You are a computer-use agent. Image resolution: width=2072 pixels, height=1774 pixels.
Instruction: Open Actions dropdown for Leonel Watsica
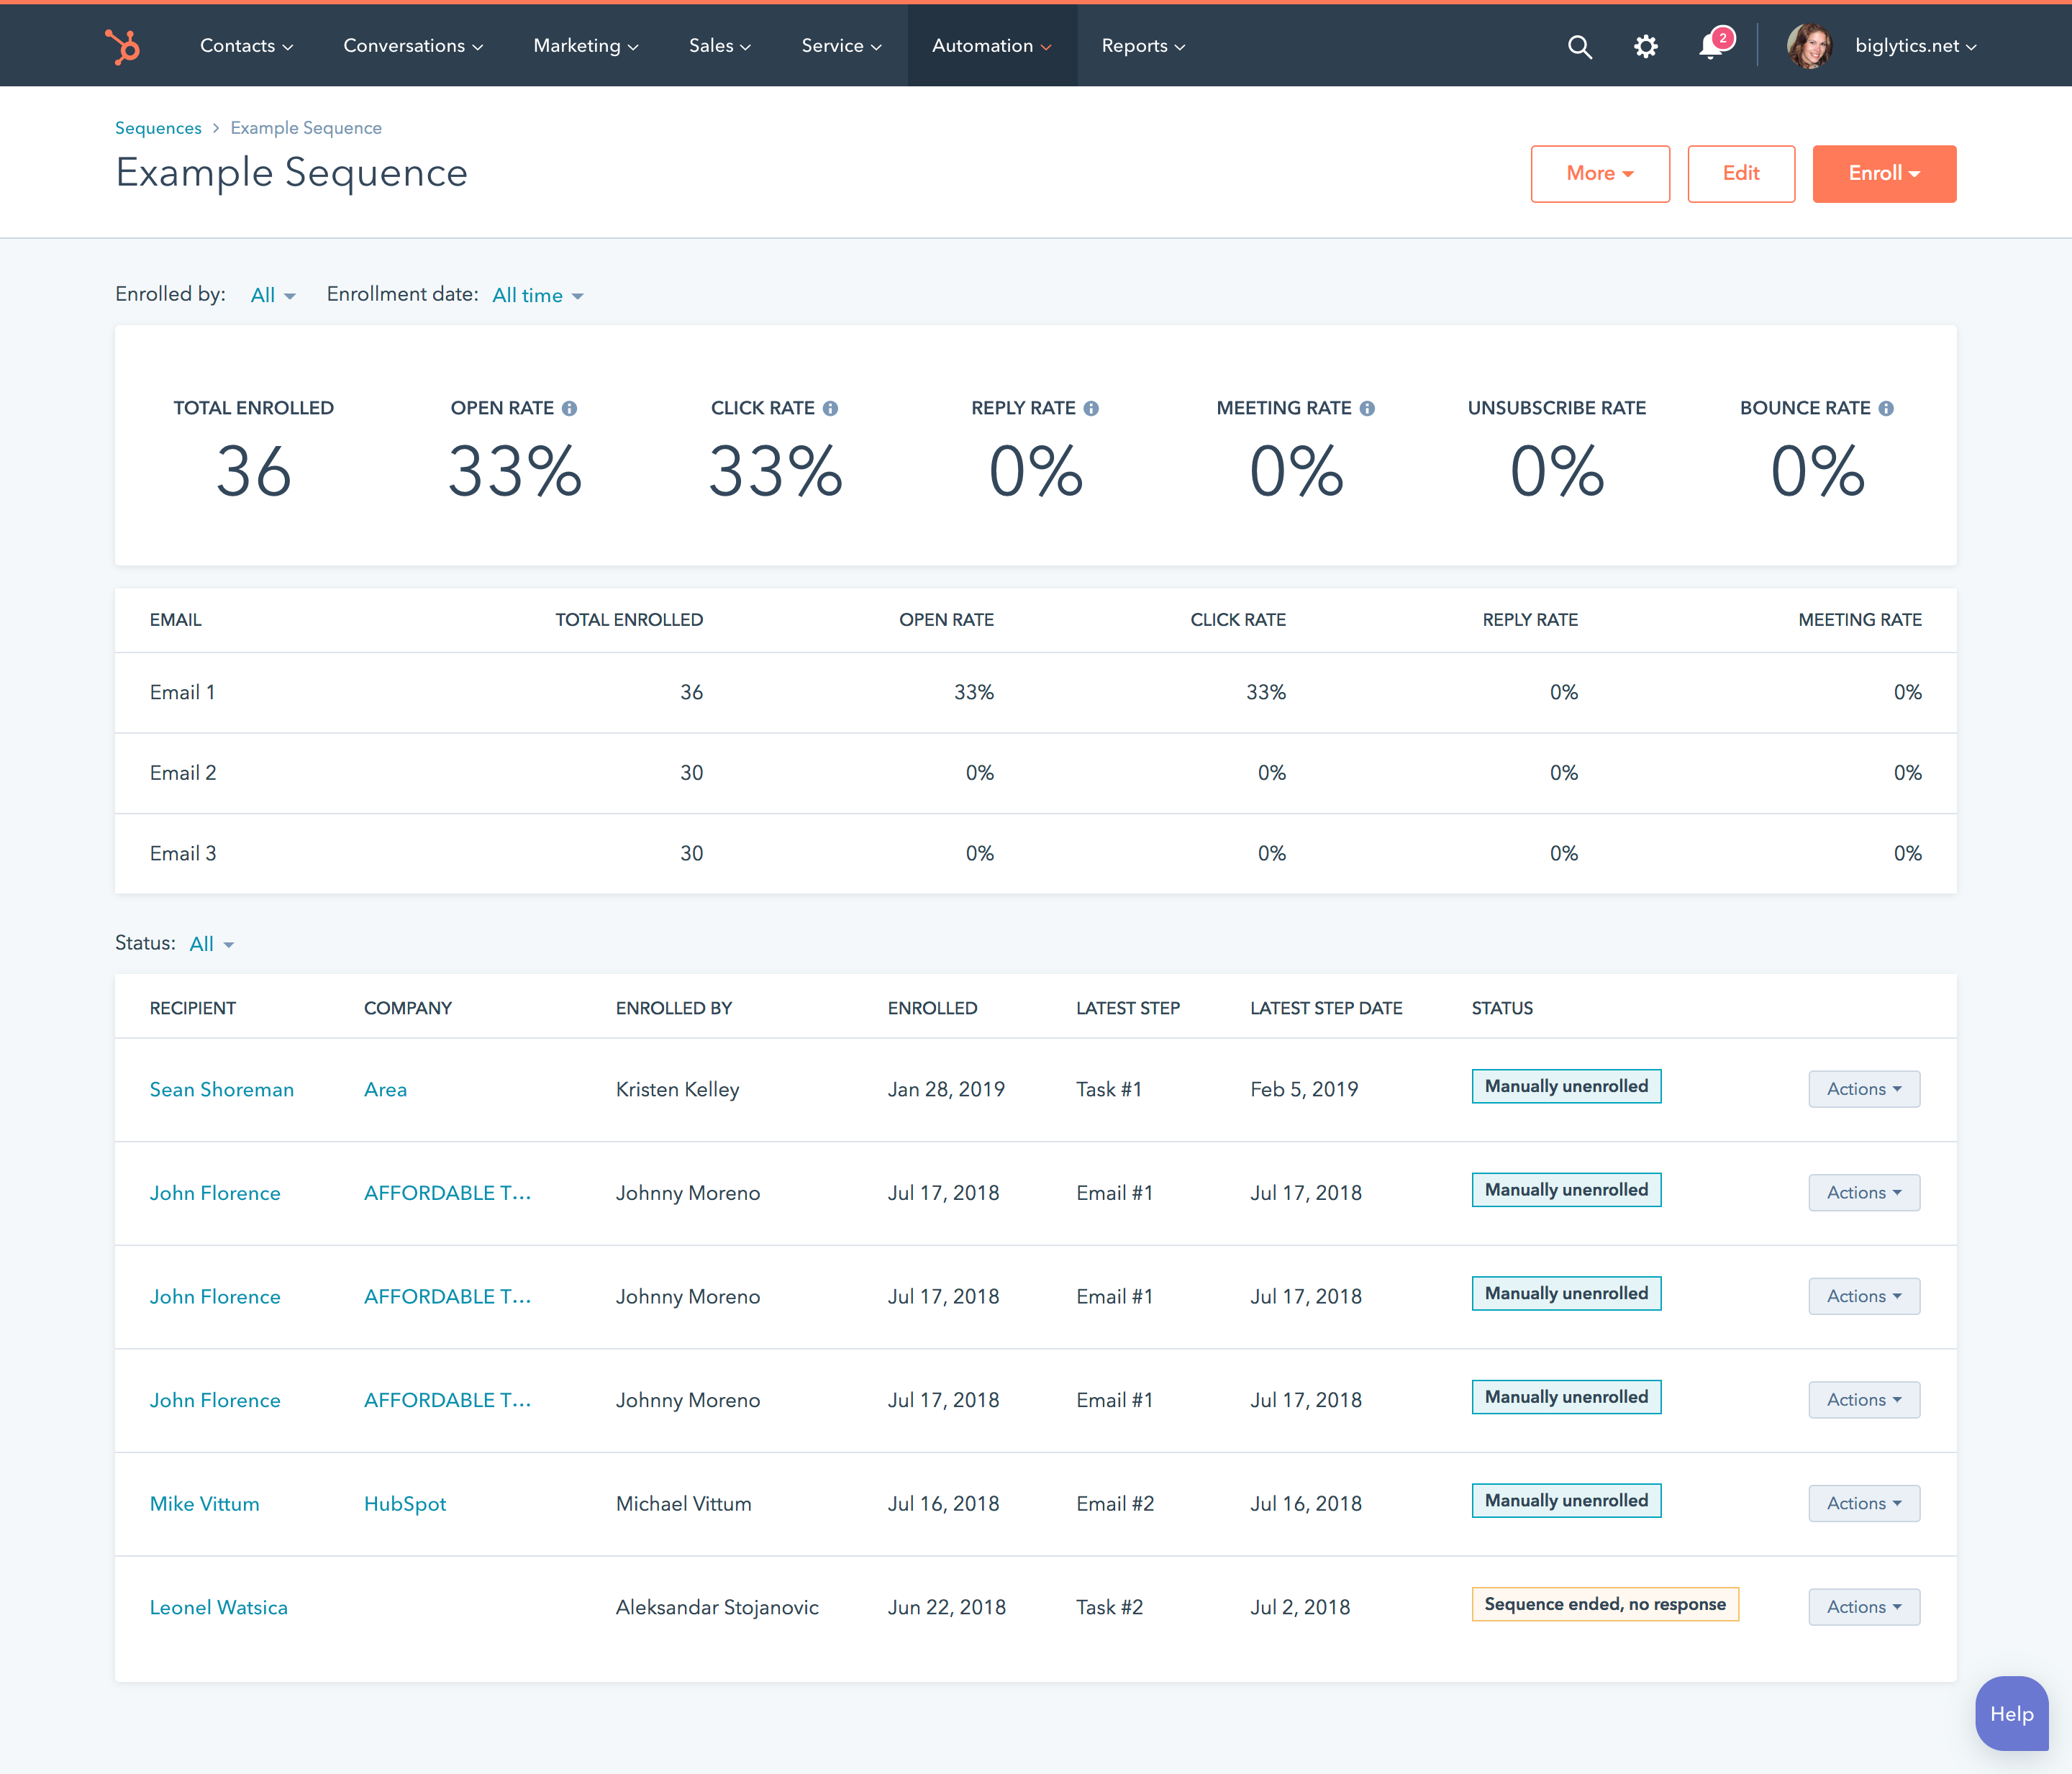1864,1607
